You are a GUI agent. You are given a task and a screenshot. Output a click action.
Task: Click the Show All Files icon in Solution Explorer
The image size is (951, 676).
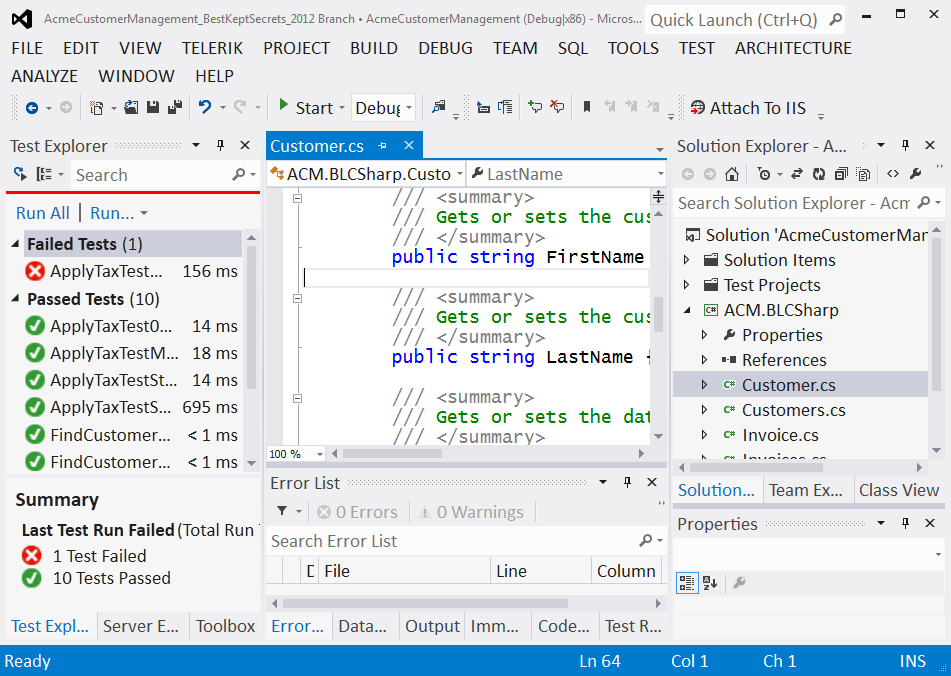862,175
